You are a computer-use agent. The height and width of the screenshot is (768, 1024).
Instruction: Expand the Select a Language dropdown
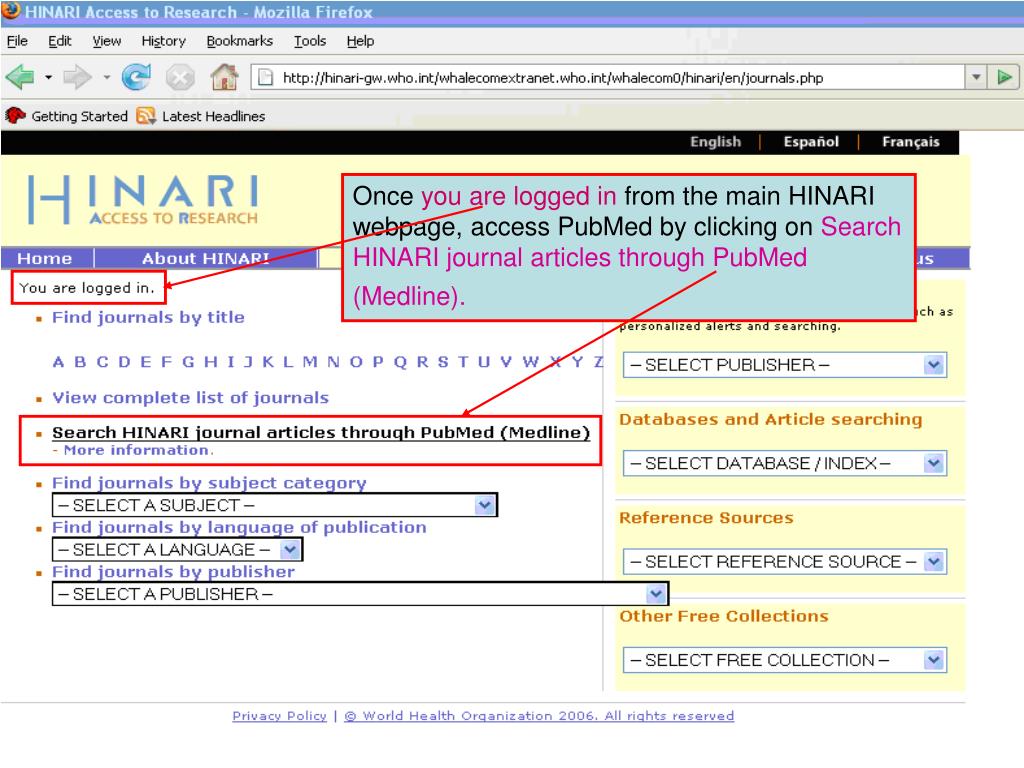178,550
